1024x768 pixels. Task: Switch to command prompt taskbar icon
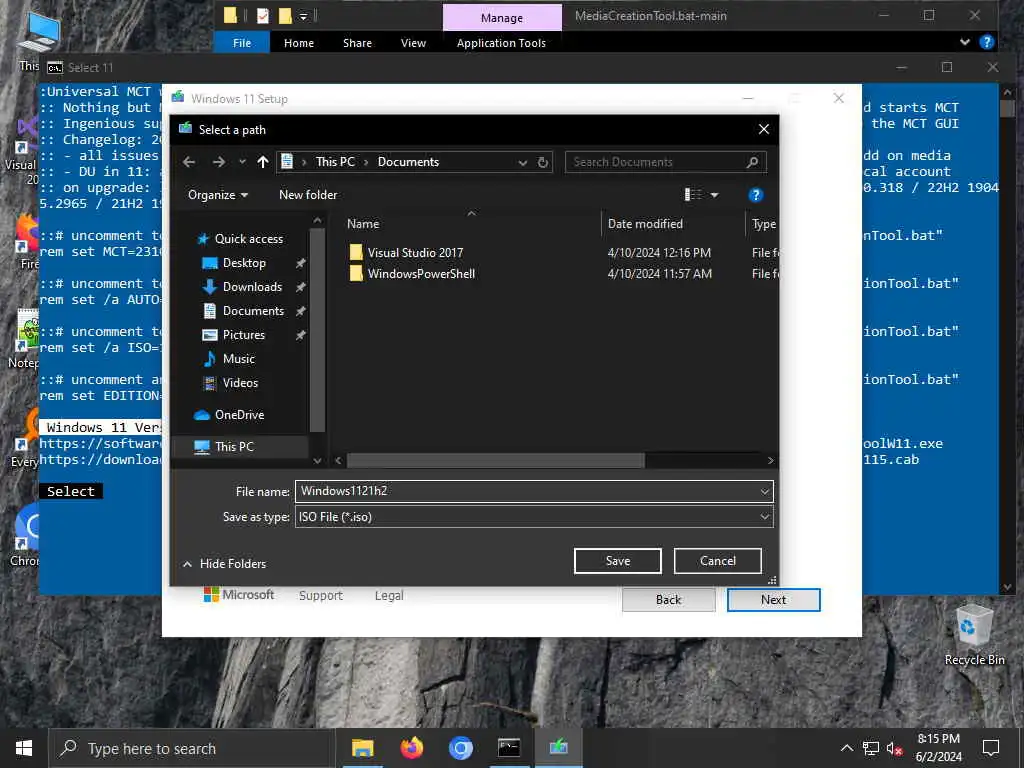point(509,748)
